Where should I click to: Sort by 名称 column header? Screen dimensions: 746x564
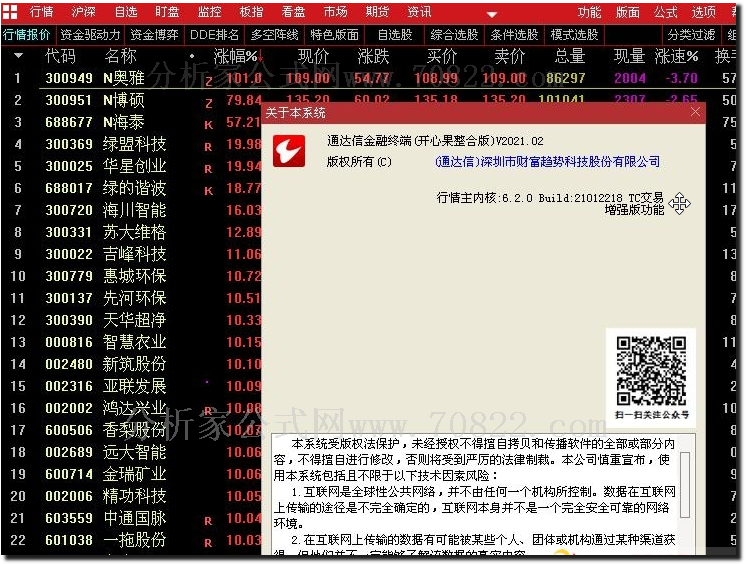[120, 56]
